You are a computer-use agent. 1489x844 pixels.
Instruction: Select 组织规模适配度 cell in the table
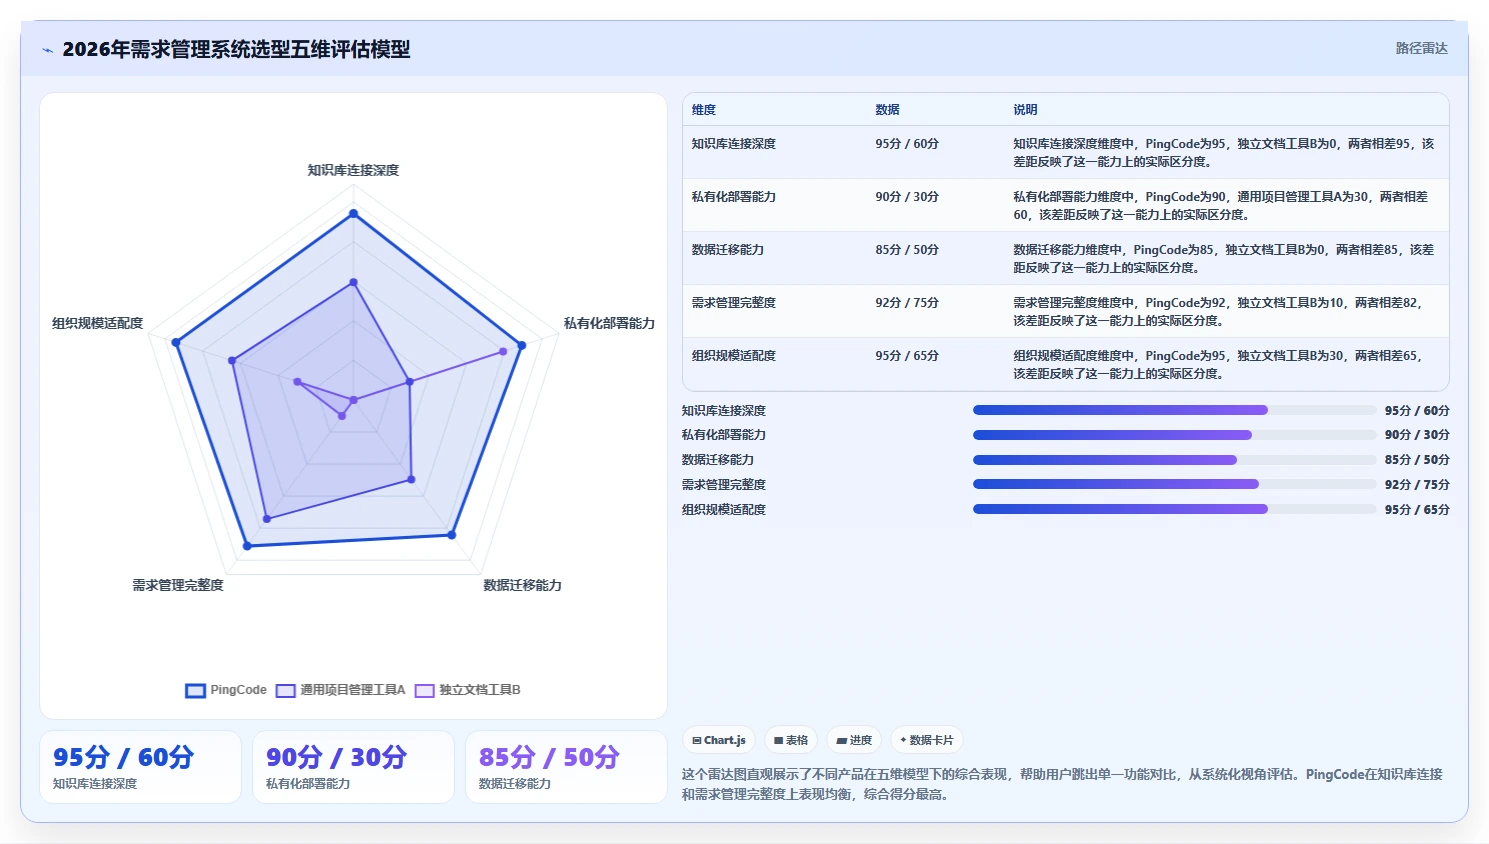click(734, 356)
